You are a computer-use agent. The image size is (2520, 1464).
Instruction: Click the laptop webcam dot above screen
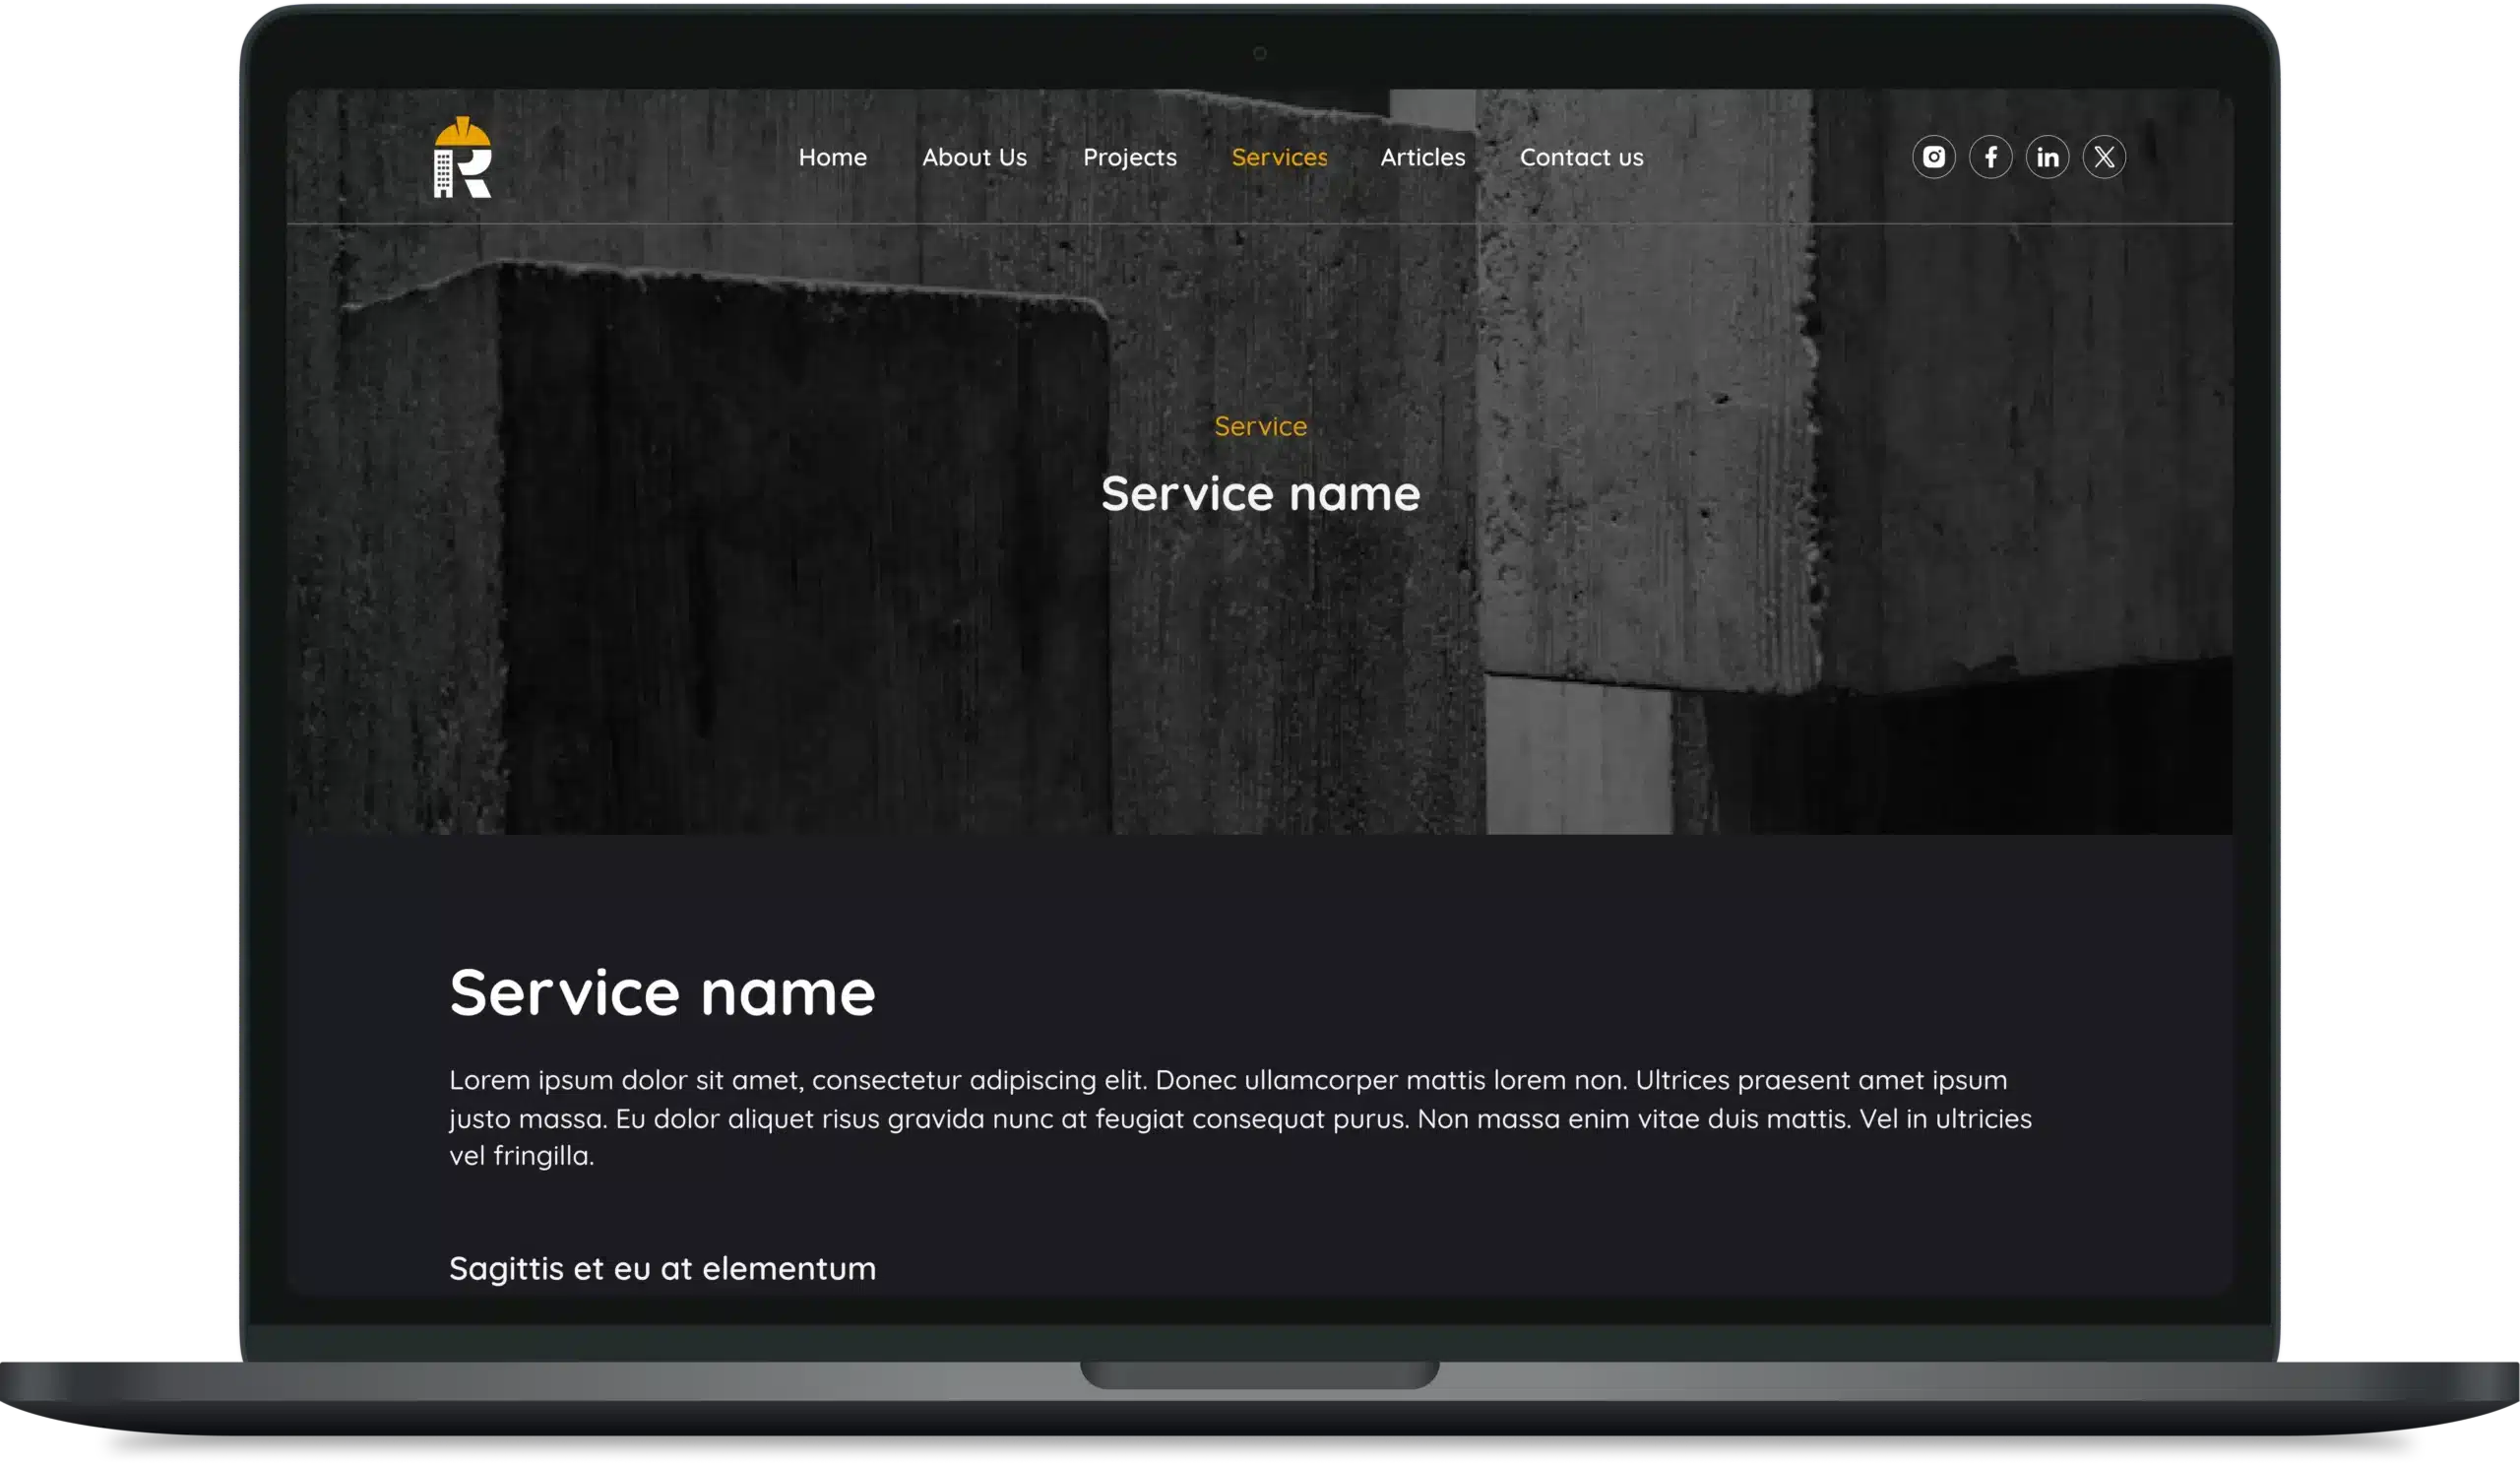point(1259,53)
